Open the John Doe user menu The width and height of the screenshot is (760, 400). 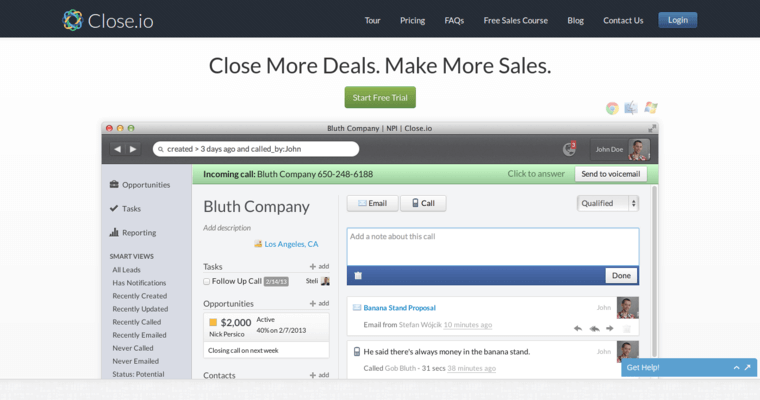point(620,149)
